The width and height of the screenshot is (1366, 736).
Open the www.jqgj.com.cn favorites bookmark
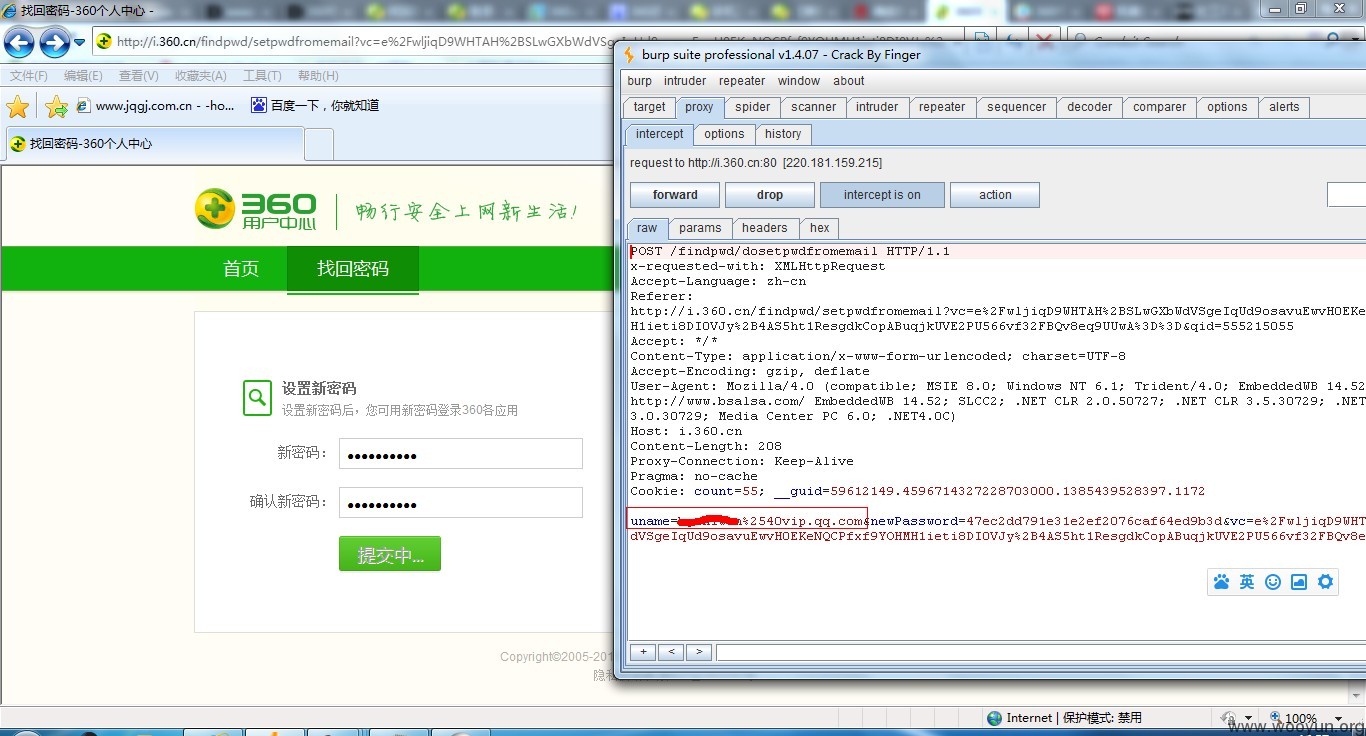pyautogui.click(x=155, y=106)
